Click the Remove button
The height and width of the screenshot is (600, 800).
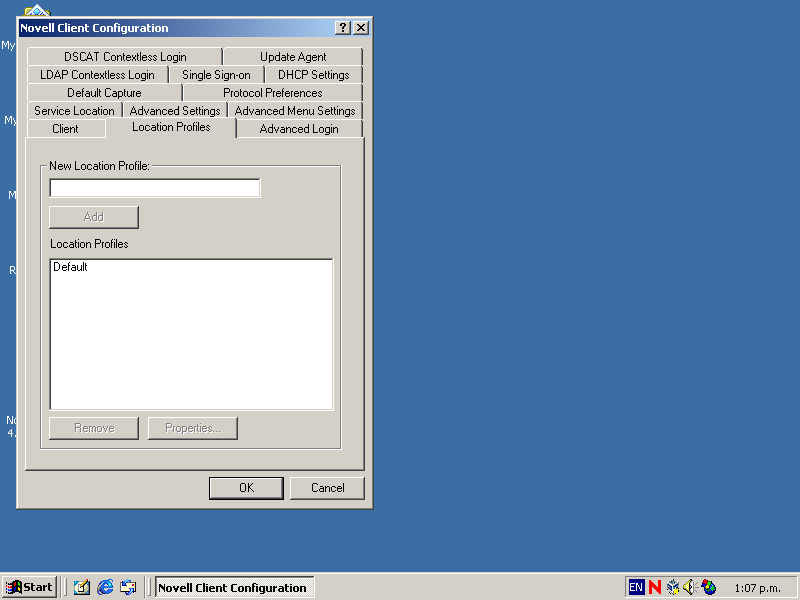pos(94,428)
